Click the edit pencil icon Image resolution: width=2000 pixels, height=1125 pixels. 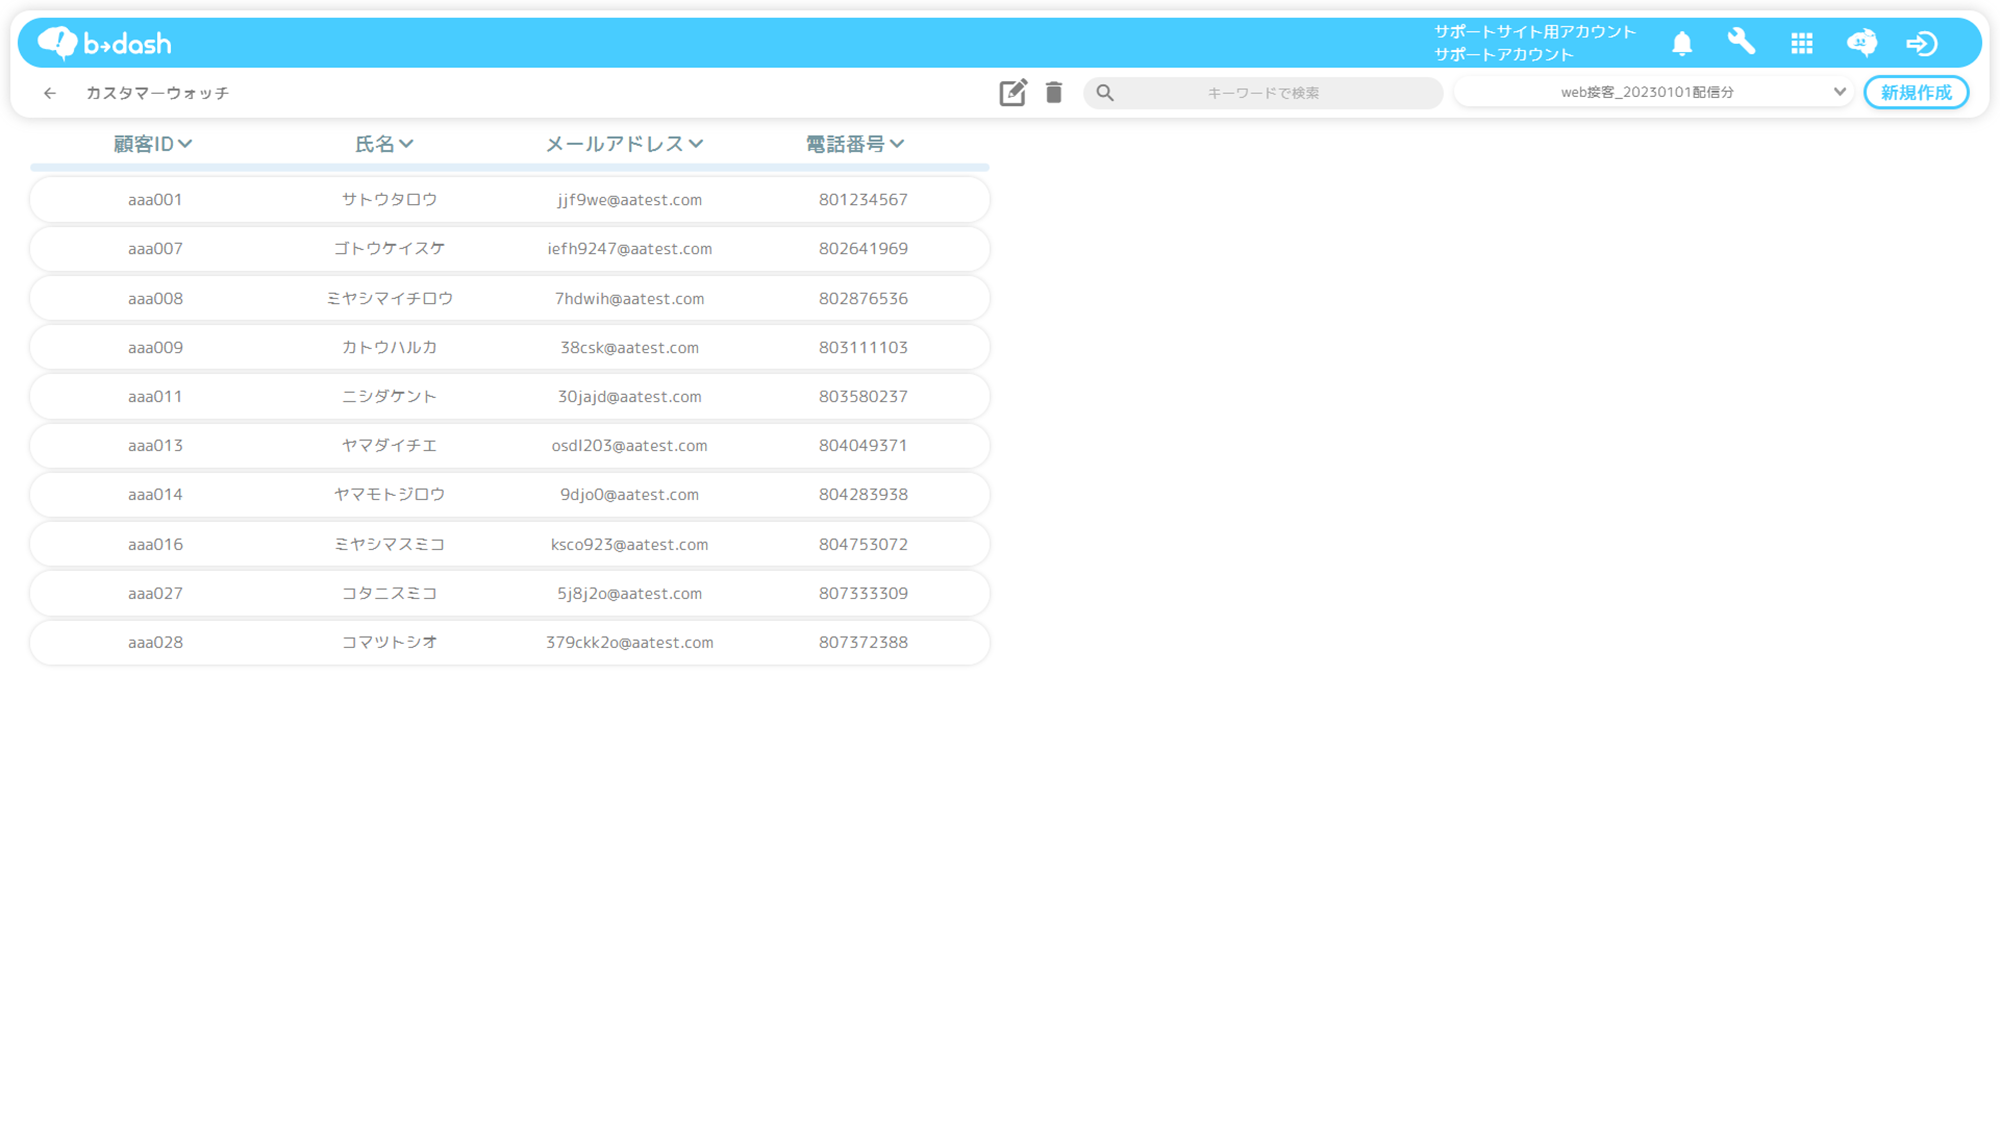coord(1012,92)
